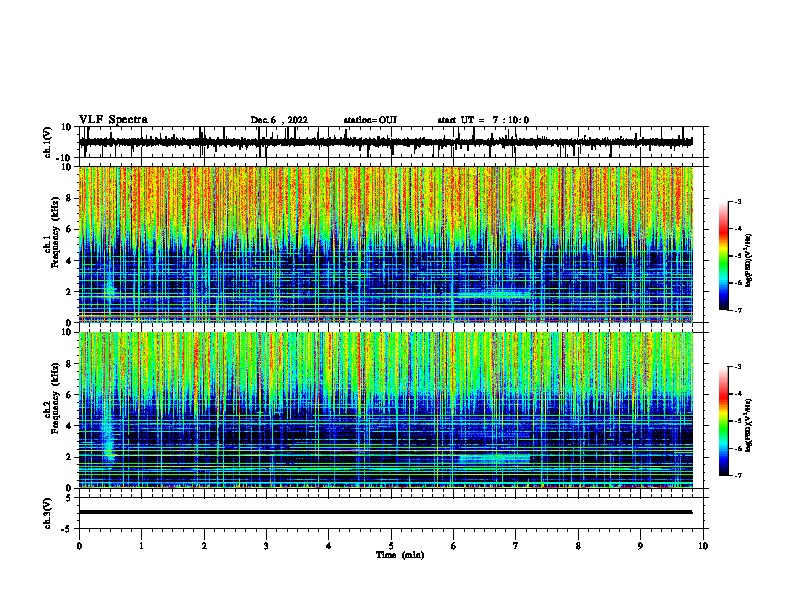This screenshot has width=792, height=612.
Task: Click the "station=OUJ" header label
Action: click(370, 120)
